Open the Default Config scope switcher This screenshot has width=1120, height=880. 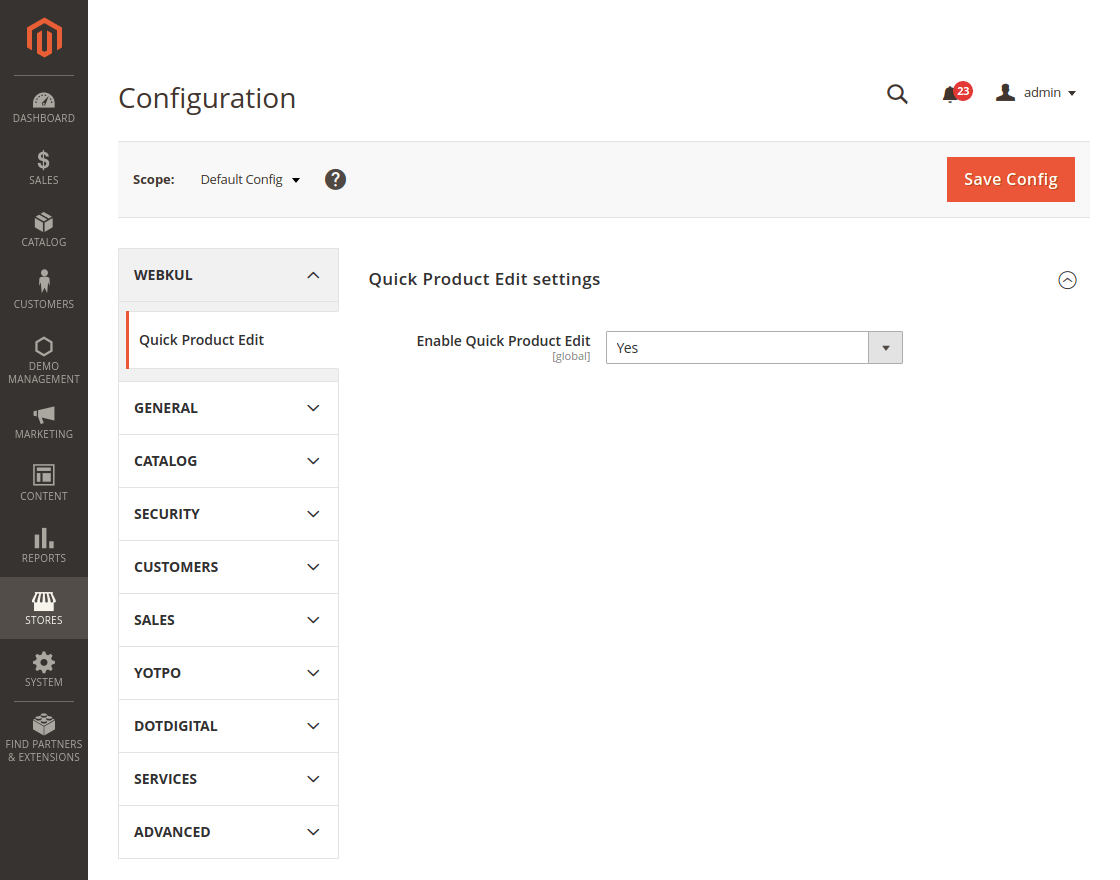250,179
